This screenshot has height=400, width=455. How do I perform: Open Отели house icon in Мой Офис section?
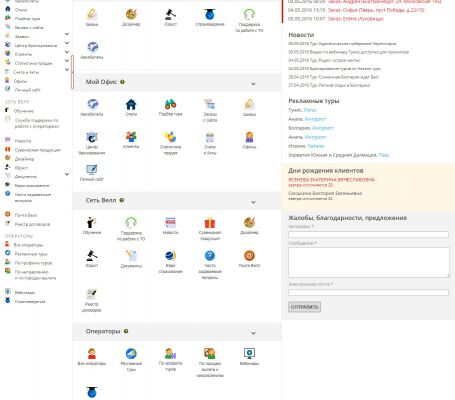(131, 104)
